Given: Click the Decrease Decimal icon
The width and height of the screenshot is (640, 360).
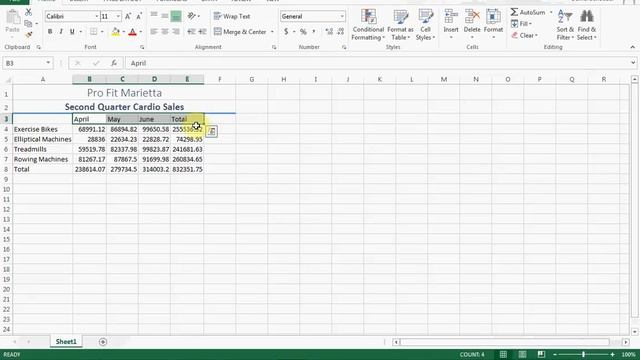Looking at the screenshot, I should pyautogui.click(x=340, y=31).
